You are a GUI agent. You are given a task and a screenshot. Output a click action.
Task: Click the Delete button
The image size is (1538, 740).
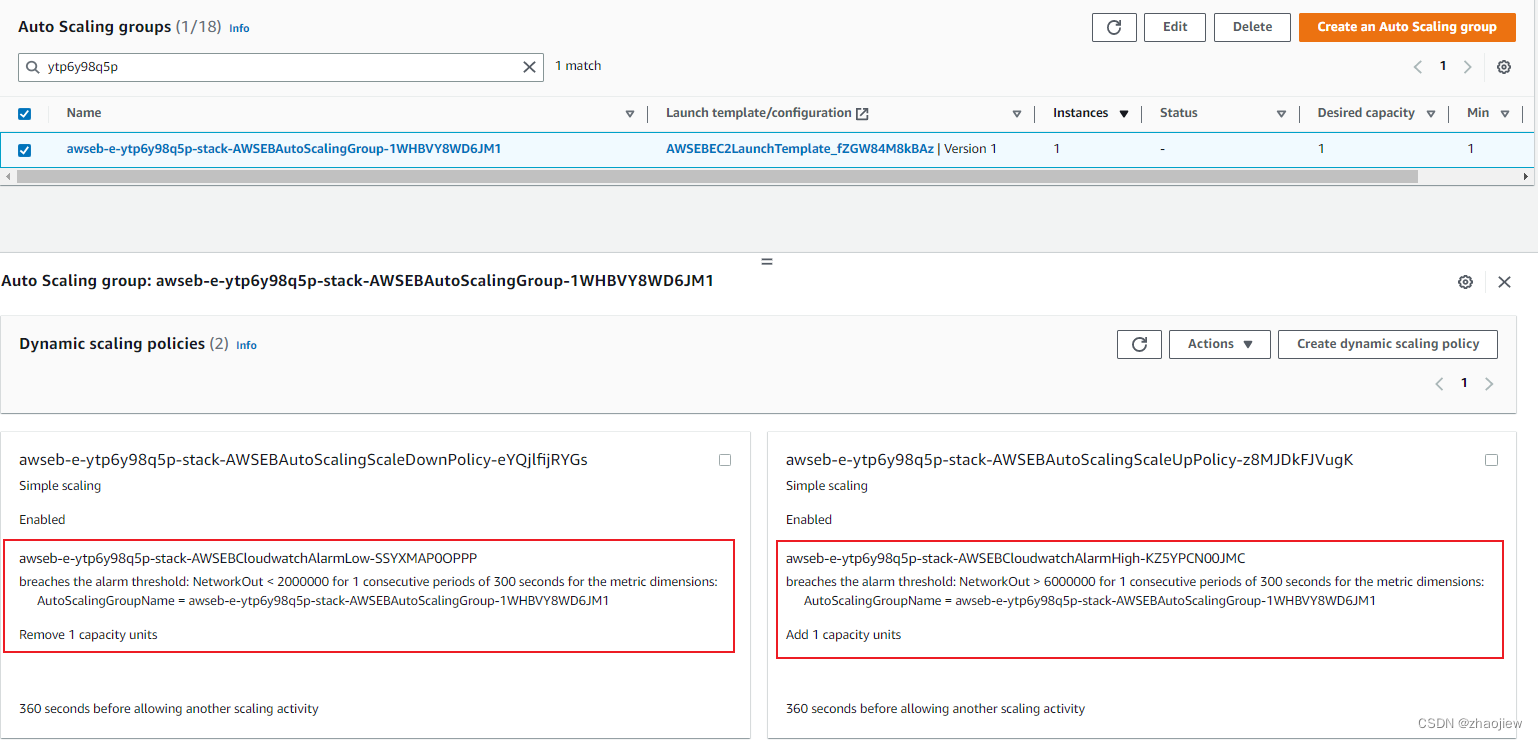[x=1252, y=27]
